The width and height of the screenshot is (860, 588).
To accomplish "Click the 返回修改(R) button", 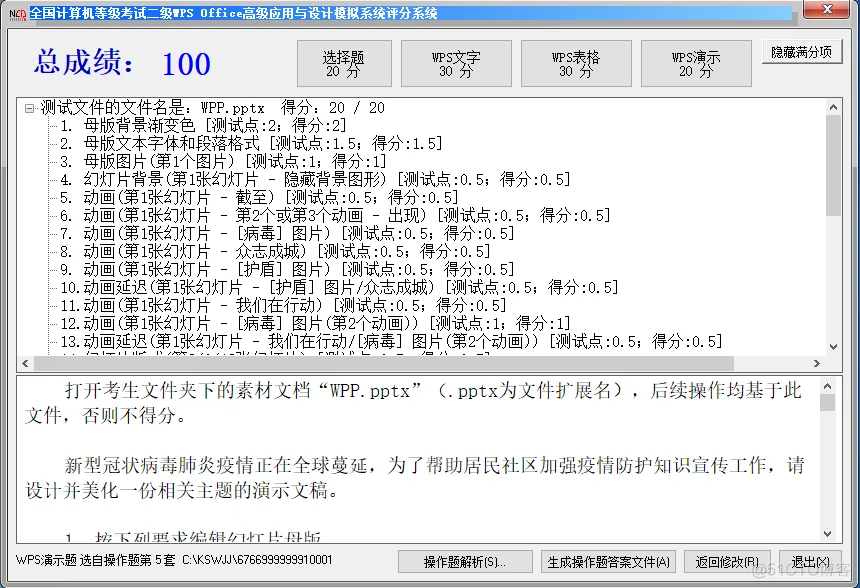I will 727,562.
